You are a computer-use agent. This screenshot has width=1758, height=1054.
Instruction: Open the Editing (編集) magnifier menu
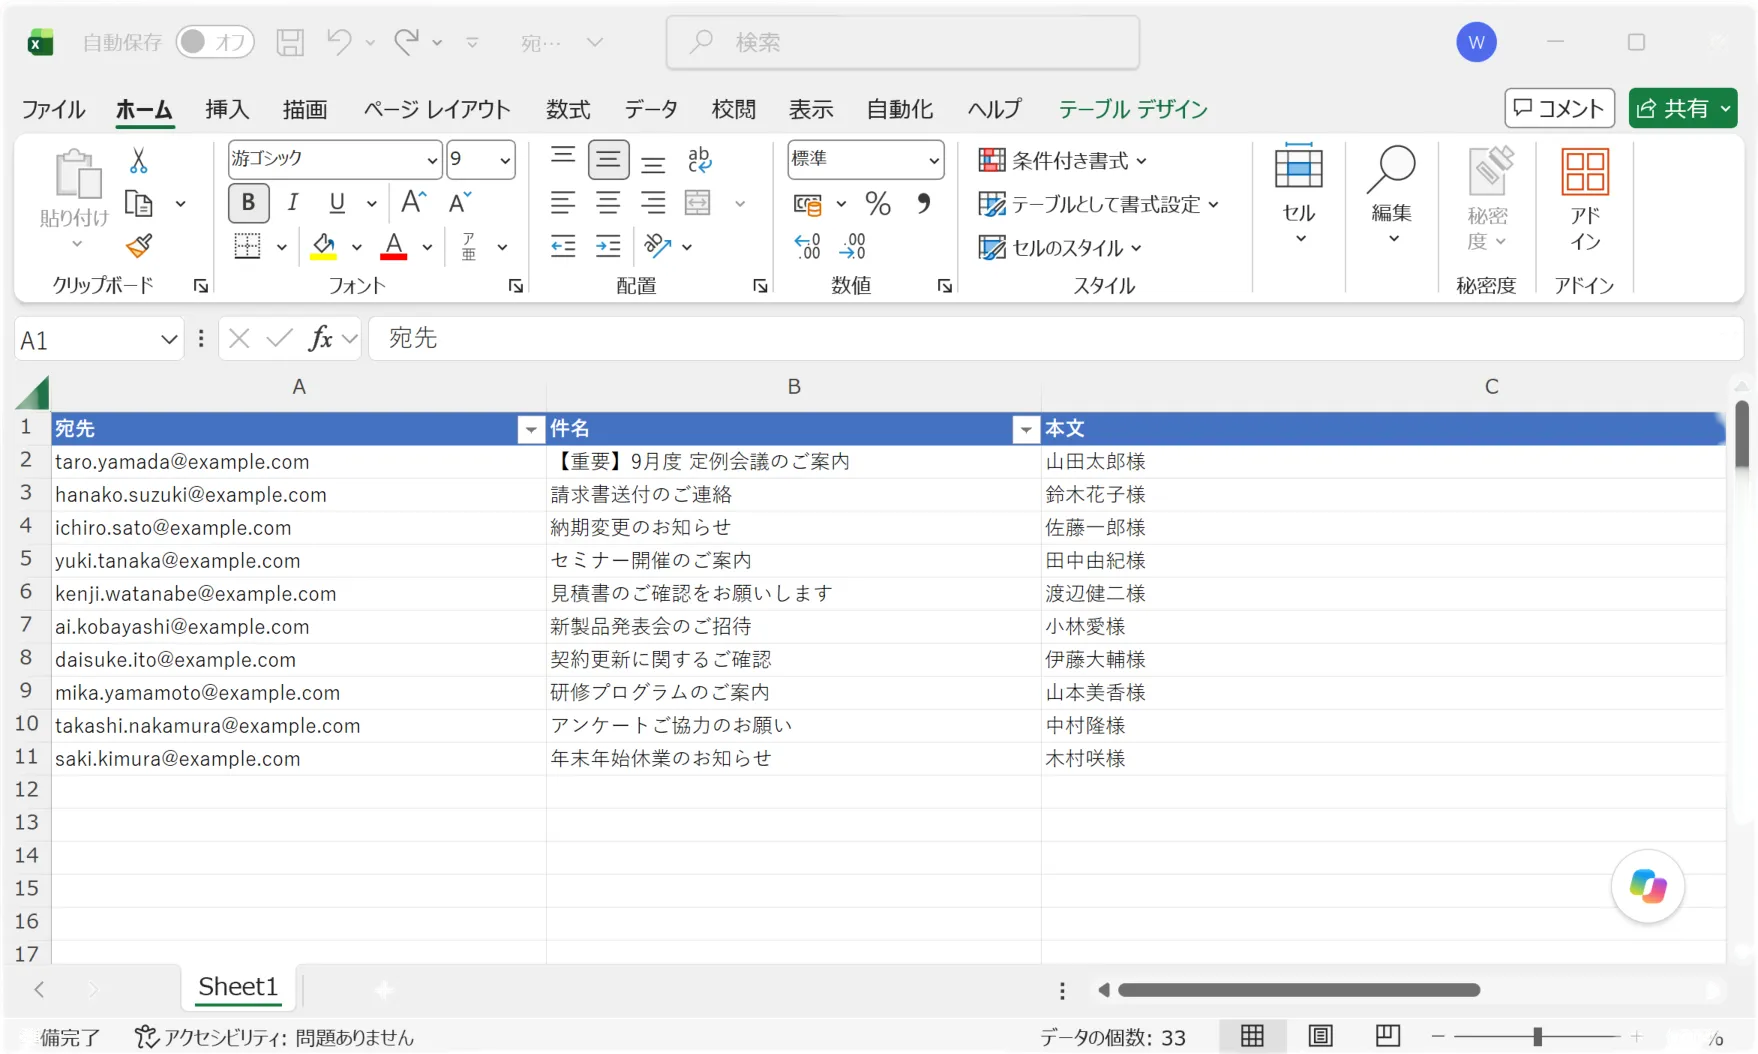(1391, 195)
